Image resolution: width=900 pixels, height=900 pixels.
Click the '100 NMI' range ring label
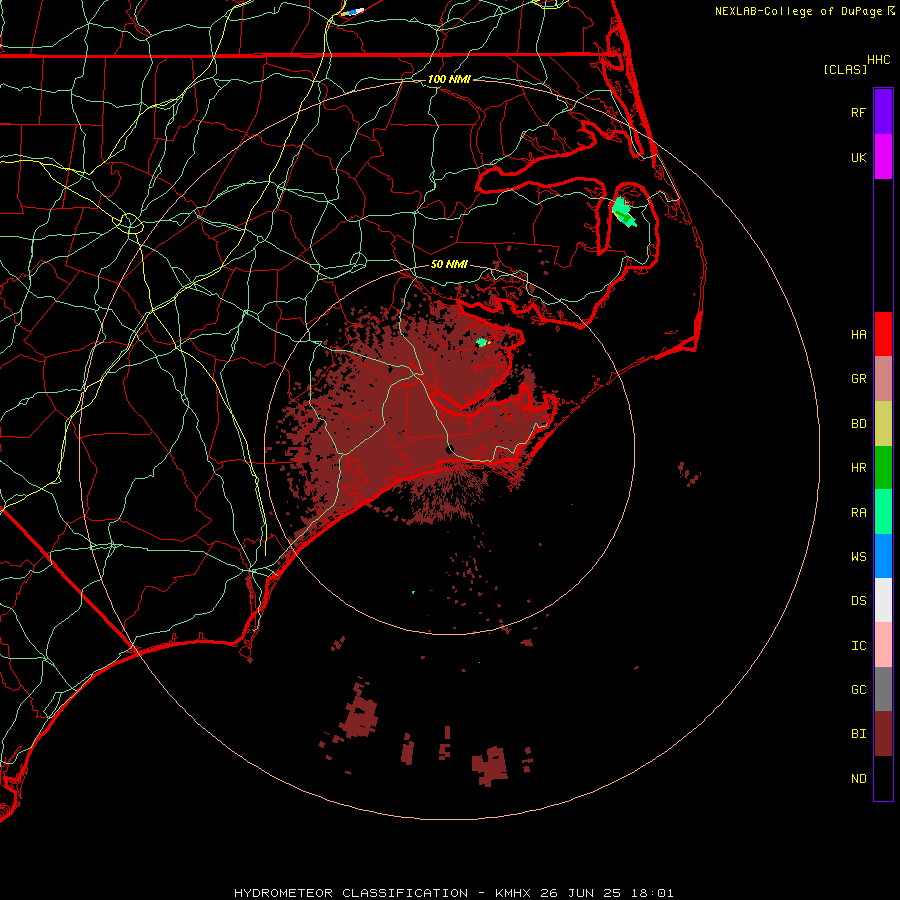pos(449,79)
